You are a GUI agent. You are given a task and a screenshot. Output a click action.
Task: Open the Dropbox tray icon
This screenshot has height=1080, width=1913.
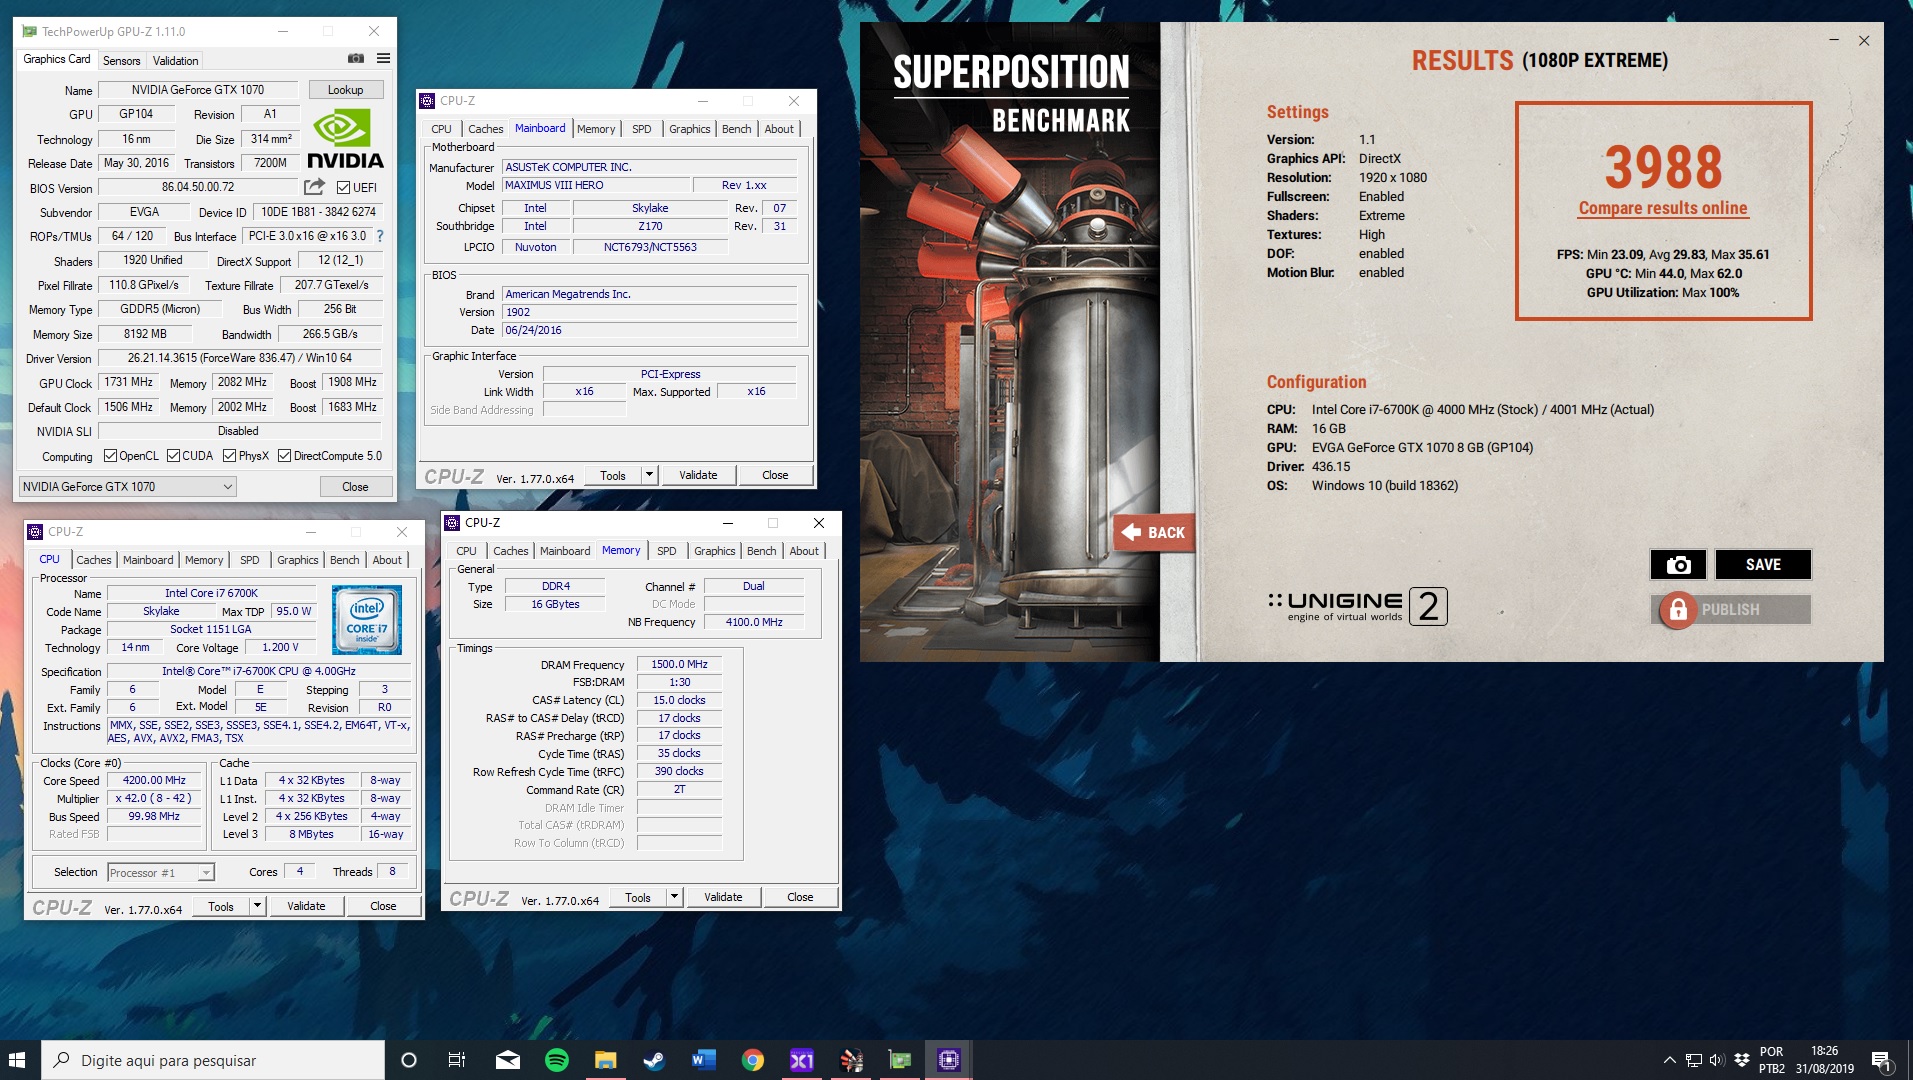tap(1742, 1060)
